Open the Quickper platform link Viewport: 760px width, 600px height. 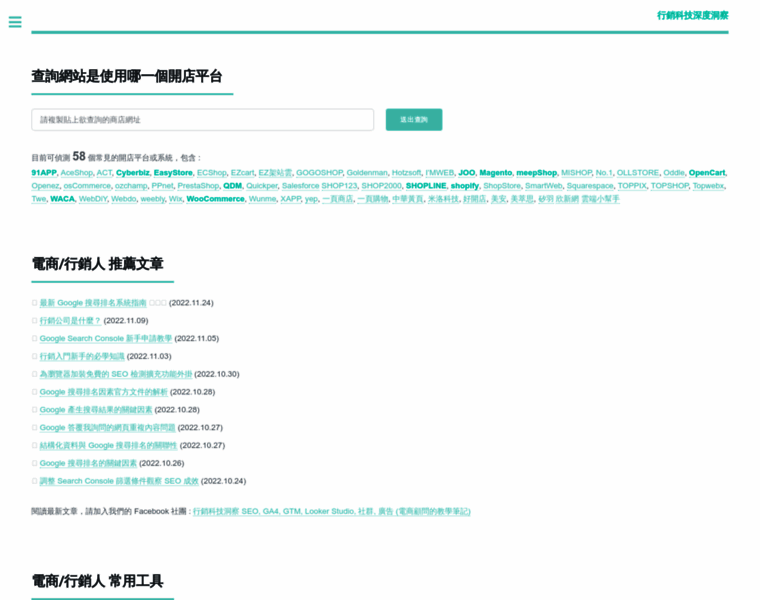pos(262,186)
